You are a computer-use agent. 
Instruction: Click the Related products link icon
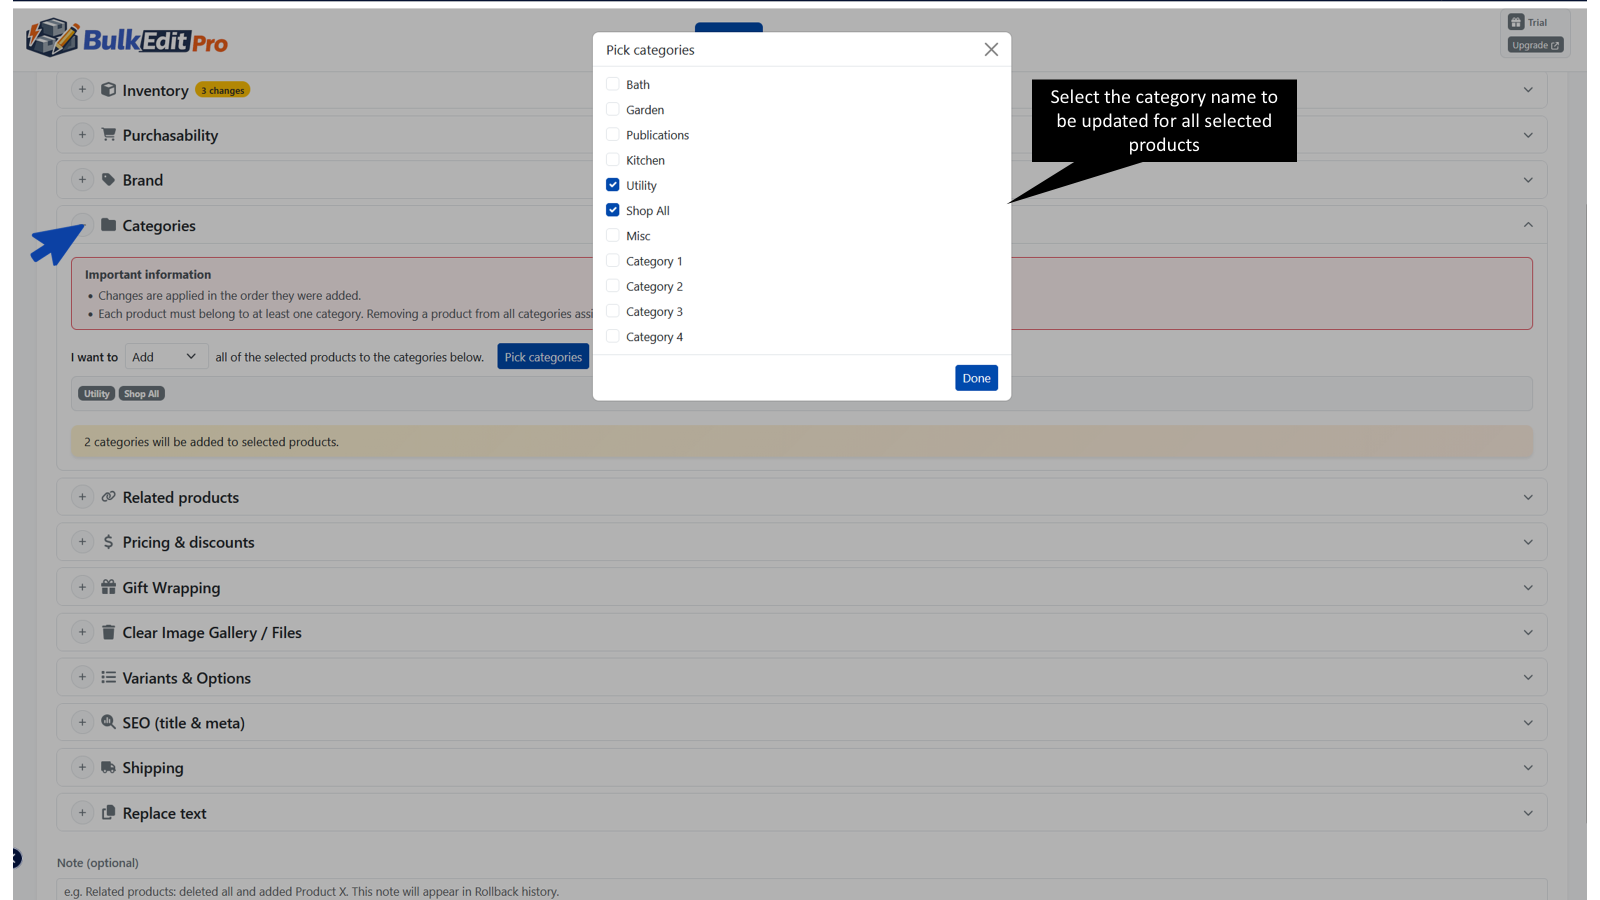tap(108, 496)
